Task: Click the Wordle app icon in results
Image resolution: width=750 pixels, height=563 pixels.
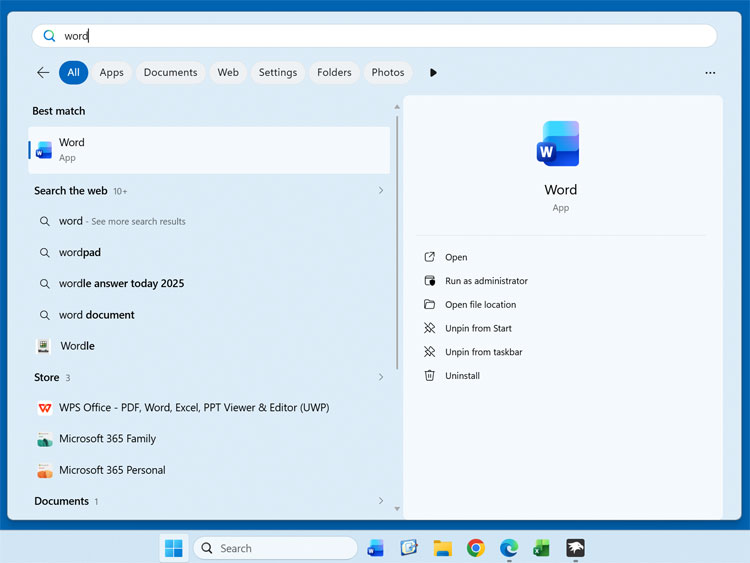Action: pyautogui.click(x=44, y=345)
